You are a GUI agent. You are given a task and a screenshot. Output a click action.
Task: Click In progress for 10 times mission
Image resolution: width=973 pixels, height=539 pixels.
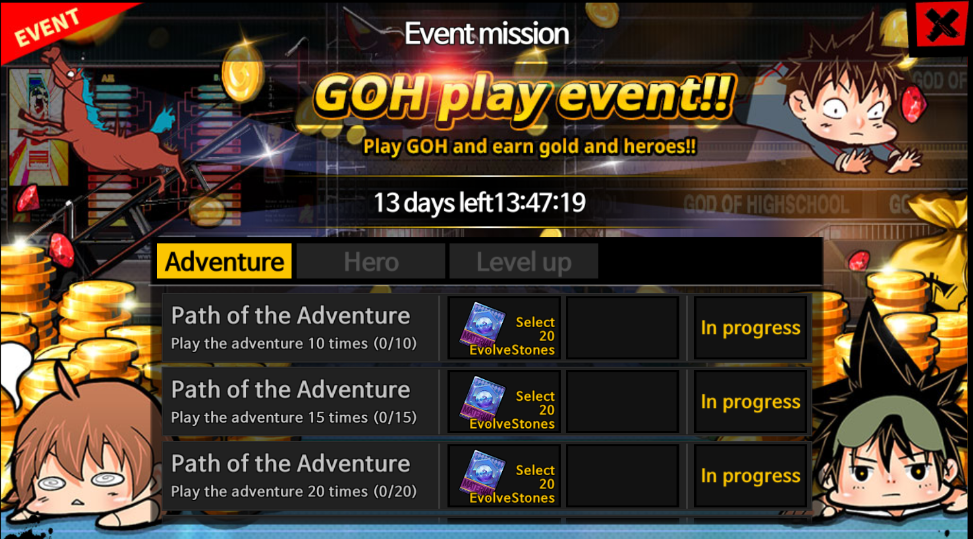[750, 327]
